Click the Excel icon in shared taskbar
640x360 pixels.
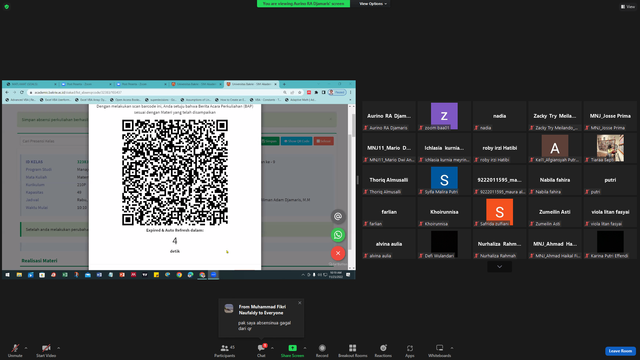(x=65, y=275)
